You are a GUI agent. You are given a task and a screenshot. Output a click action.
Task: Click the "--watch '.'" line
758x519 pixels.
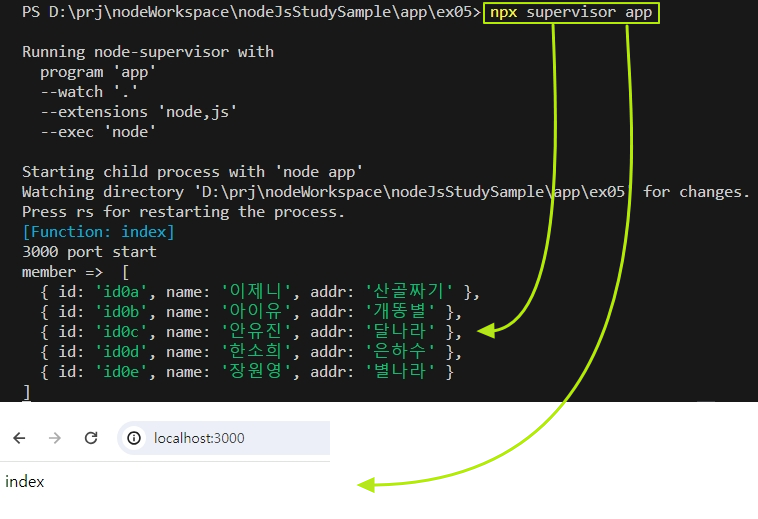[89, 92]
